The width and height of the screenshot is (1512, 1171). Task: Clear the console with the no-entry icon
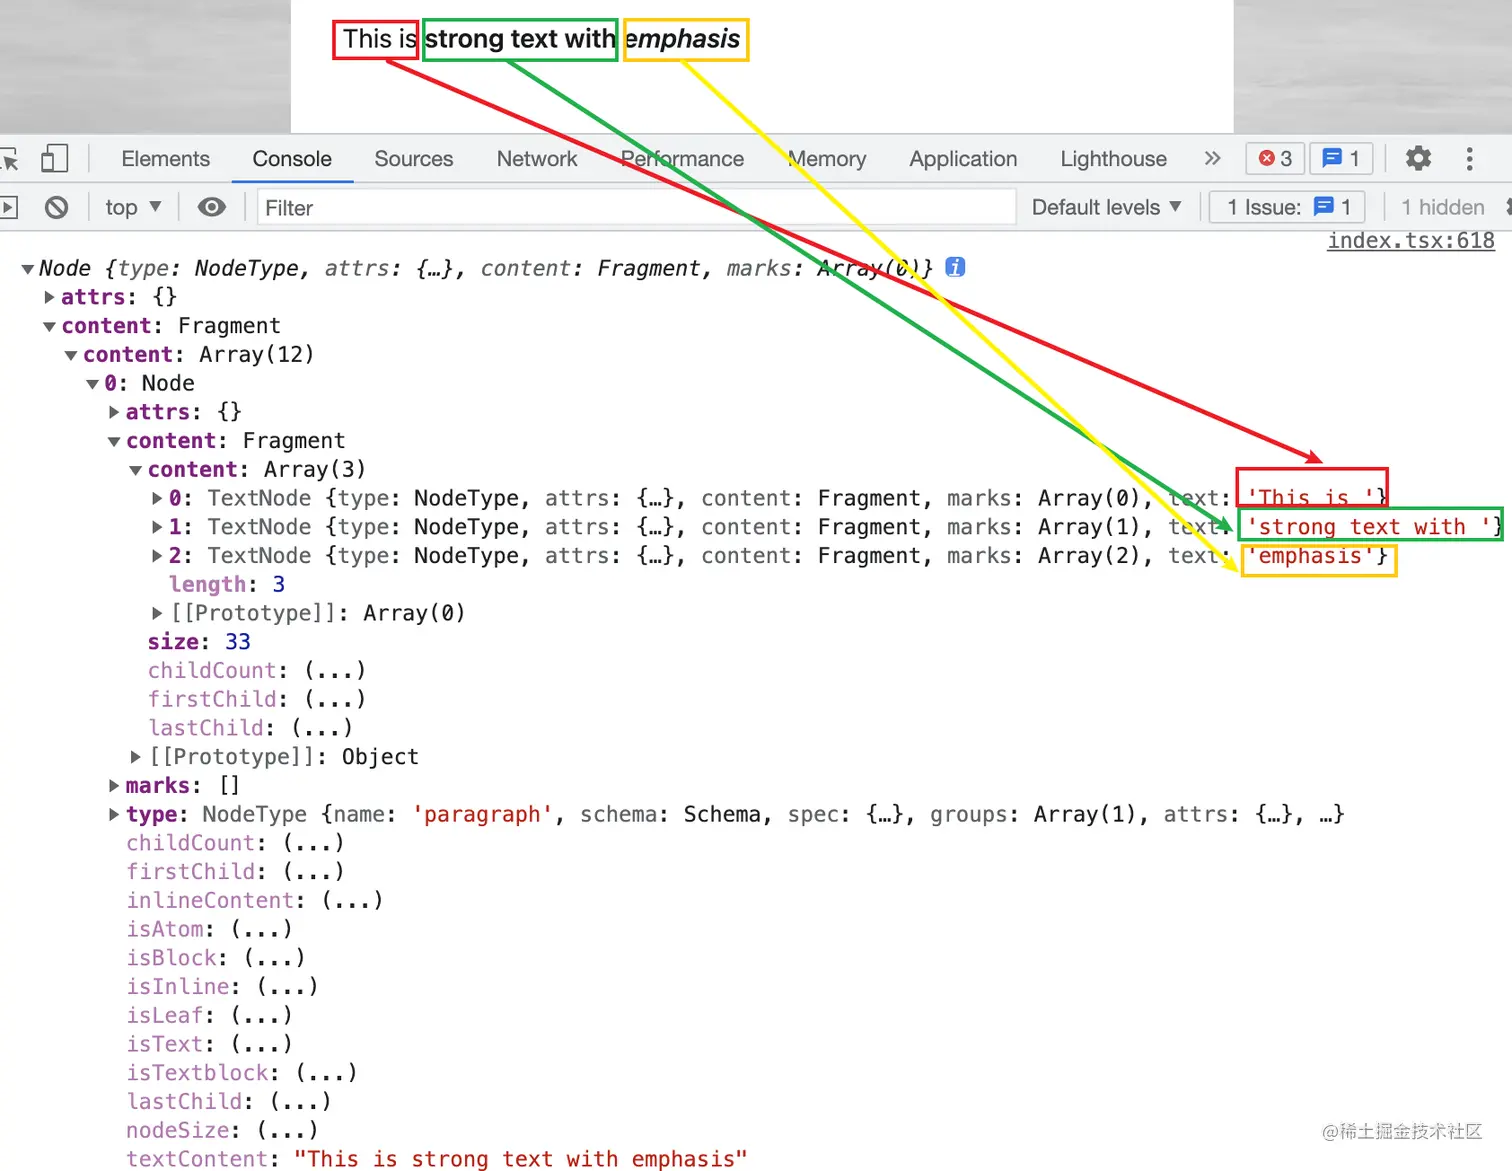click(56, 207)
